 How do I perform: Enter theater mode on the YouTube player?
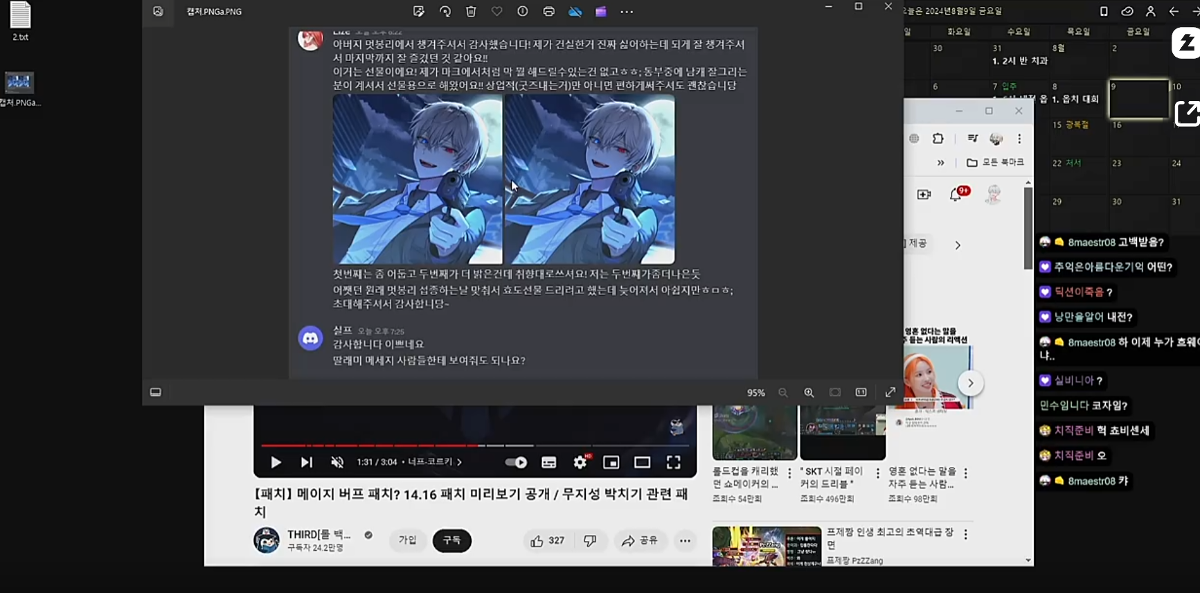click(x=642, y=462)
